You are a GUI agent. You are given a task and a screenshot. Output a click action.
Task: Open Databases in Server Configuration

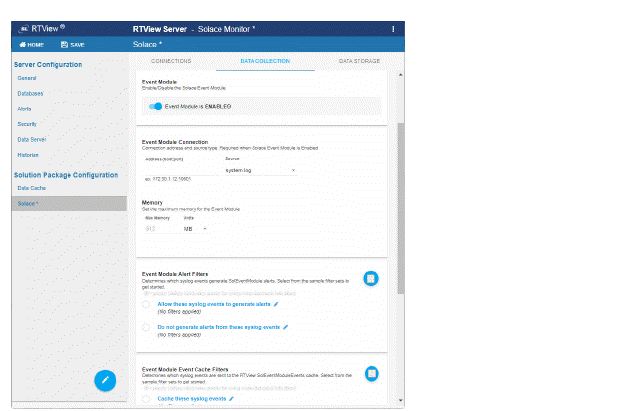coord(30,93)
